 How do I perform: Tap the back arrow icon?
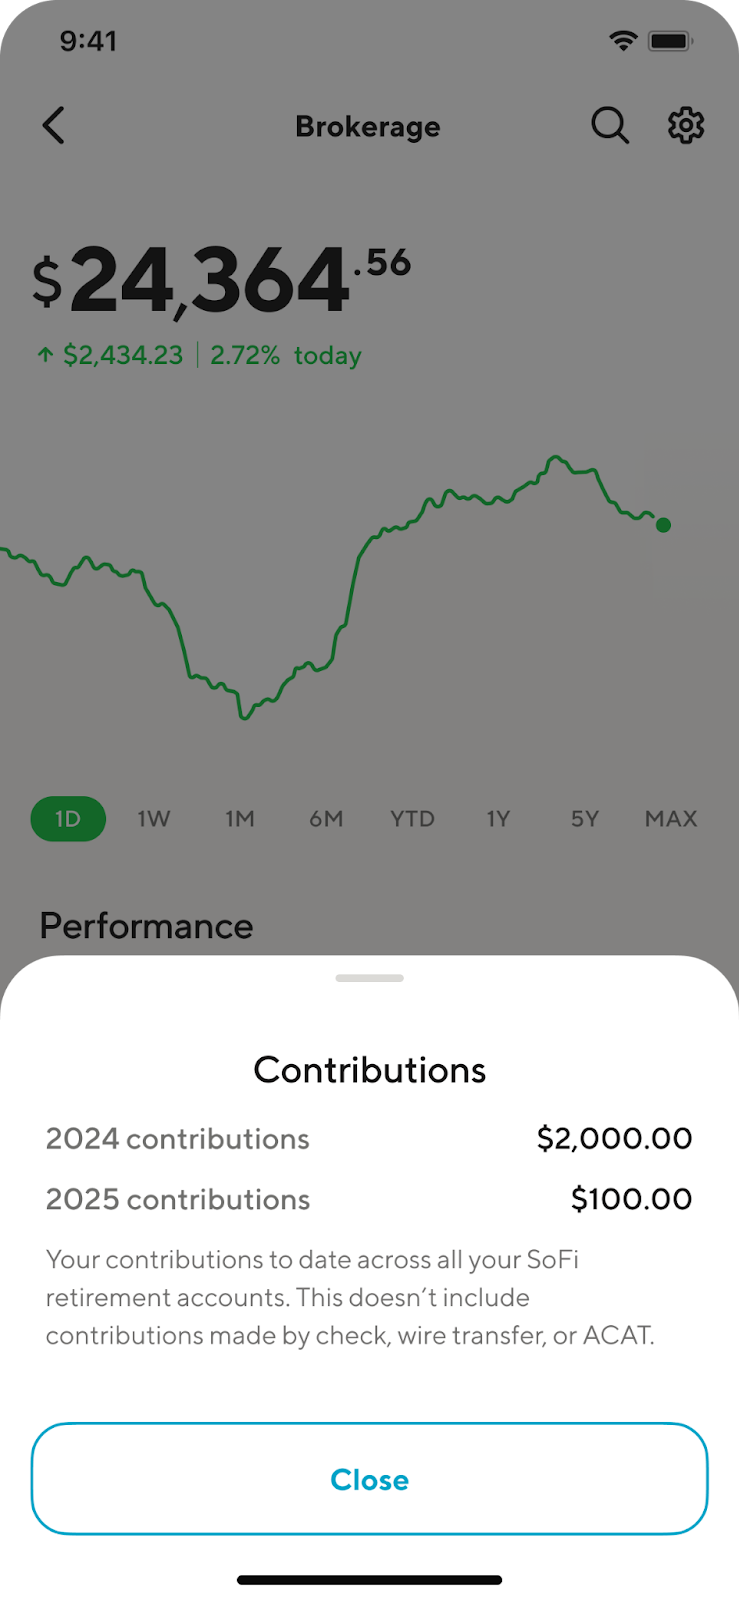(54, 126)
